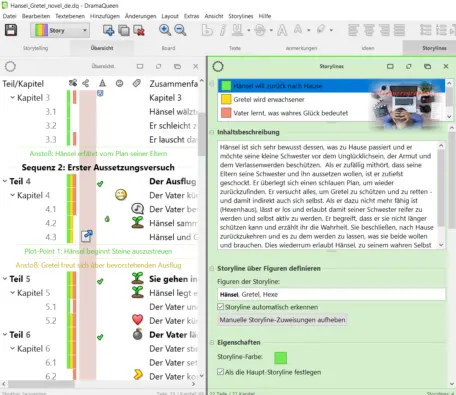The image size is (456, 395).
Task: Click the red heart icon in row 5.2
Action: coord(137,320)
